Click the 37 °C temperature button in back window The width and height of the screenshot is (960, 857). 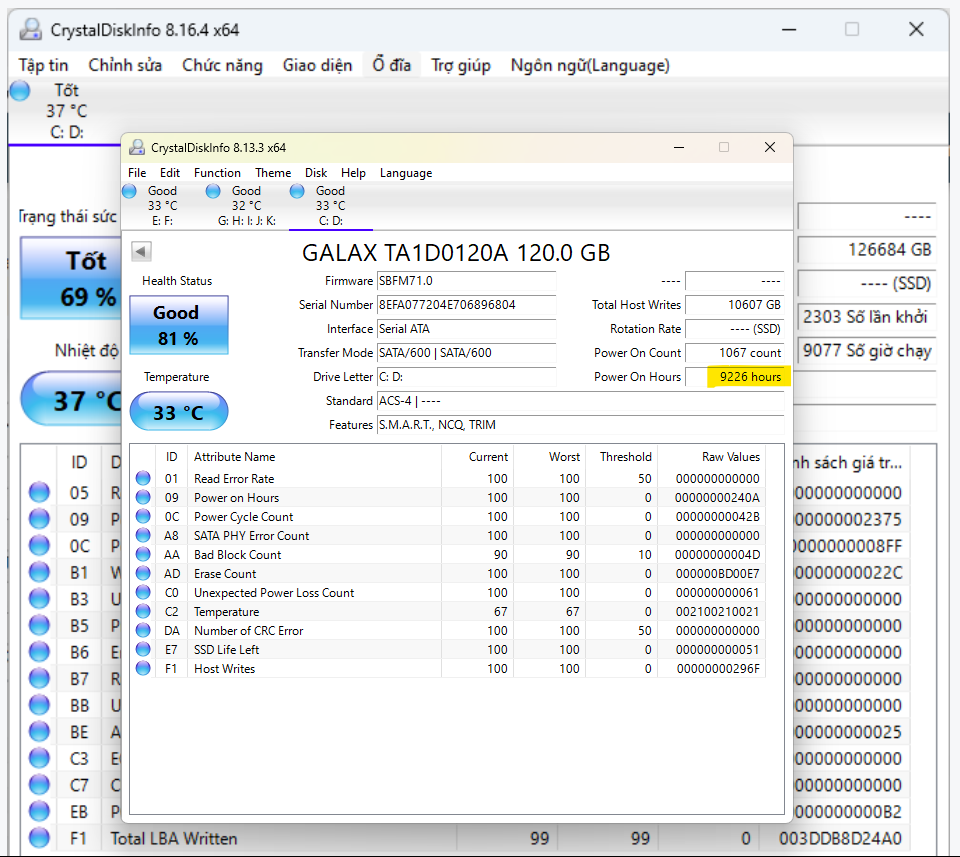coord(70,399)
